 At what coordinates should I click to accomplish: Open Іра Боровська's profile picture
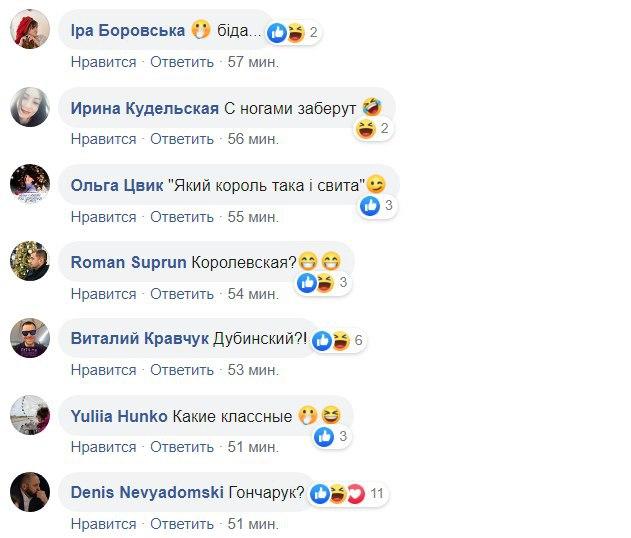[x=30, y=33]
